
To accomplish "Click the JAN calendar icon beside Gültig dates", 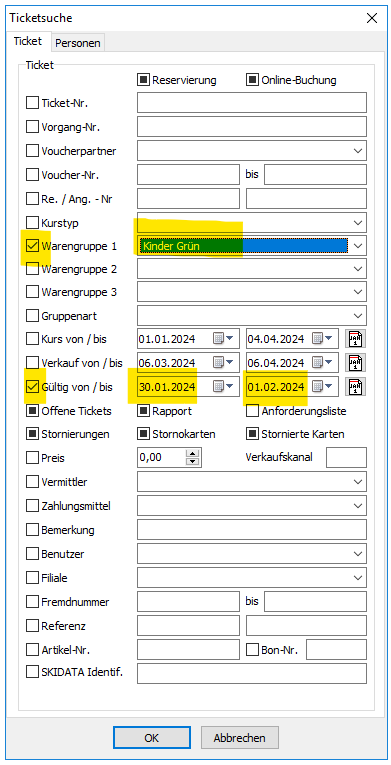I will 356,387.
